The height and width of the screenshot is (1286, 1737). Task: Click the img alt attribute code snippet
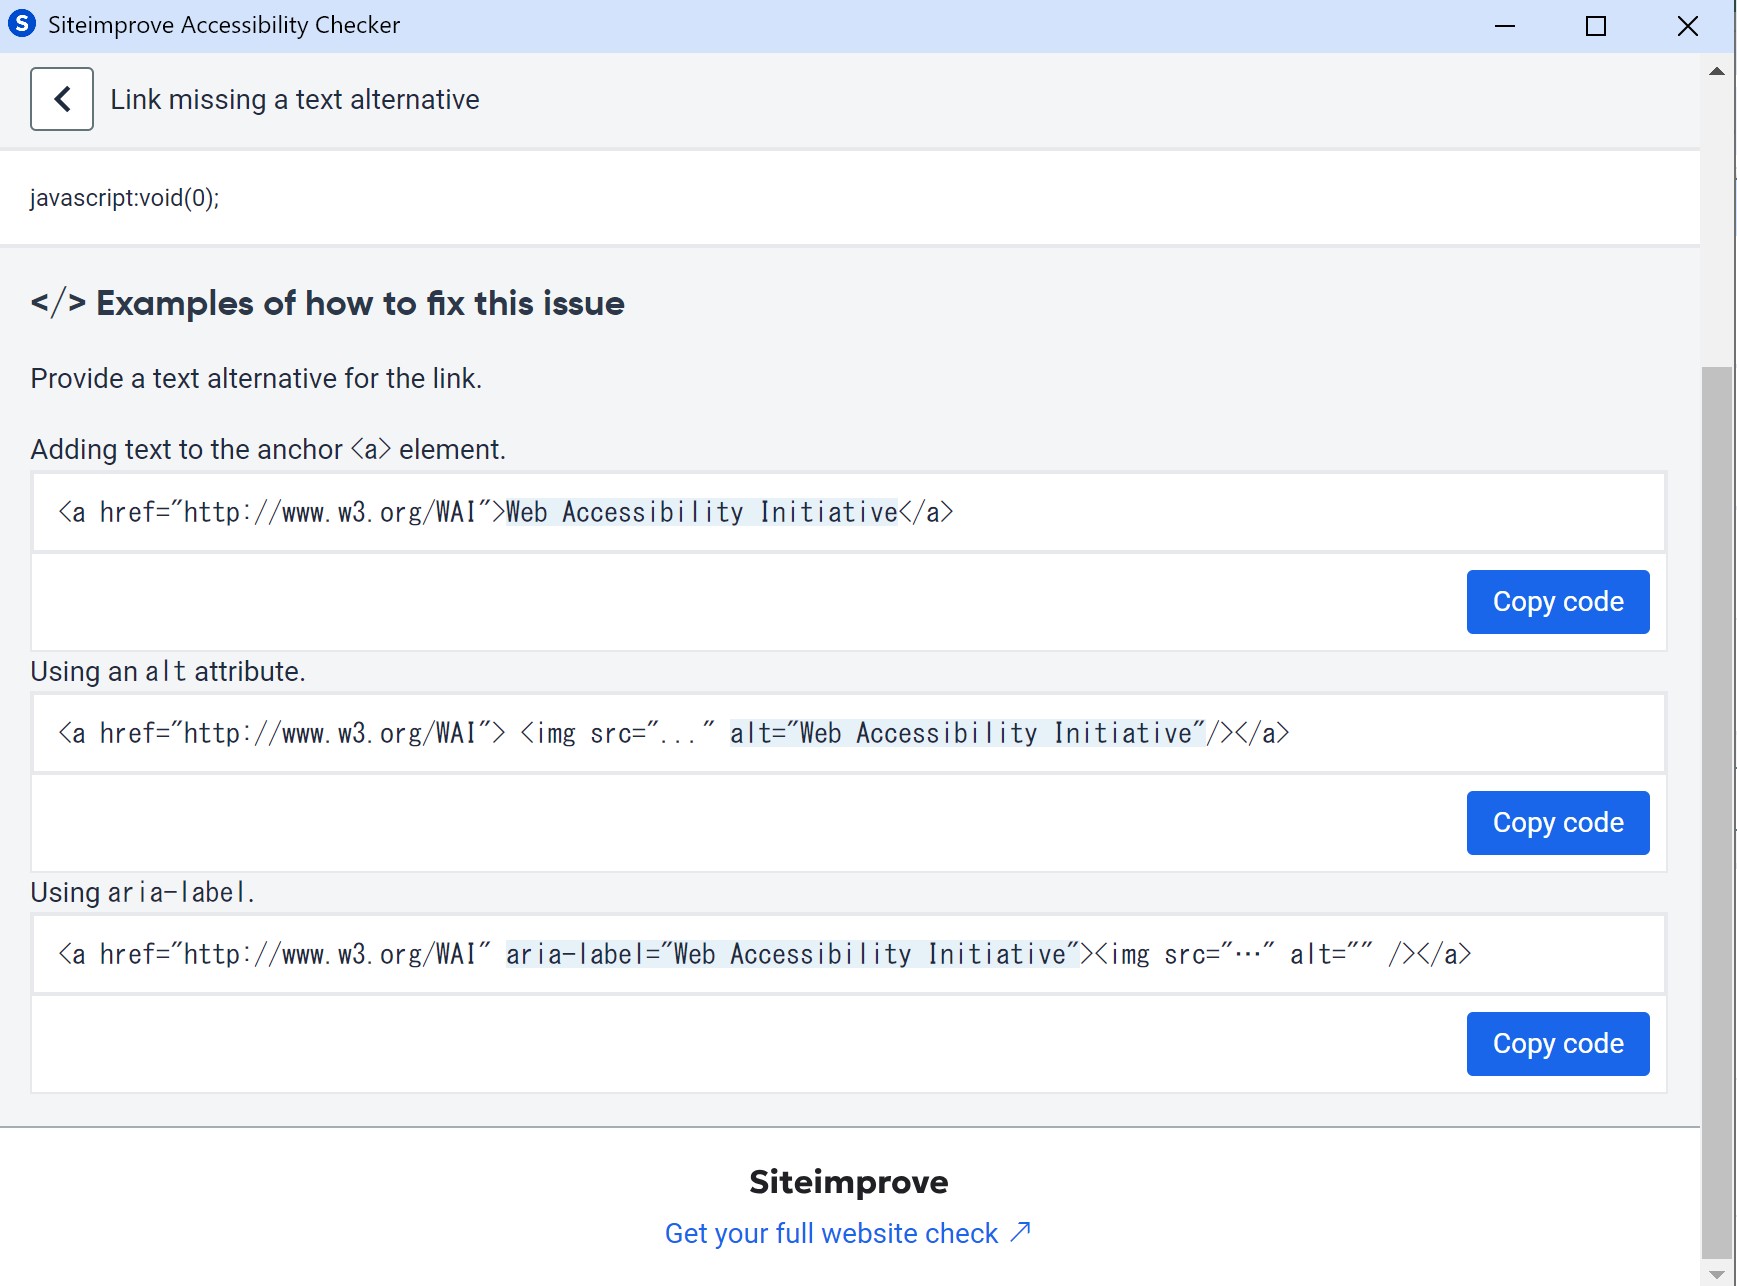(x=673, y=733)
